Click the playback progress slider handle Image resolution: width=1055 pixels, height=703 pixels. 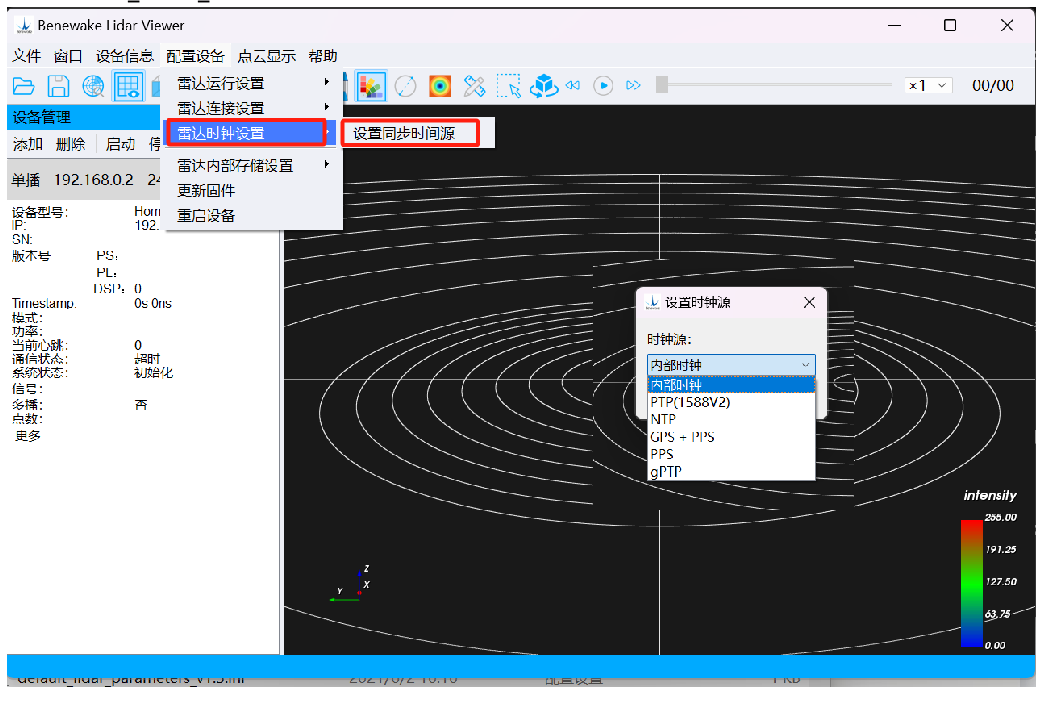point(662,85)
